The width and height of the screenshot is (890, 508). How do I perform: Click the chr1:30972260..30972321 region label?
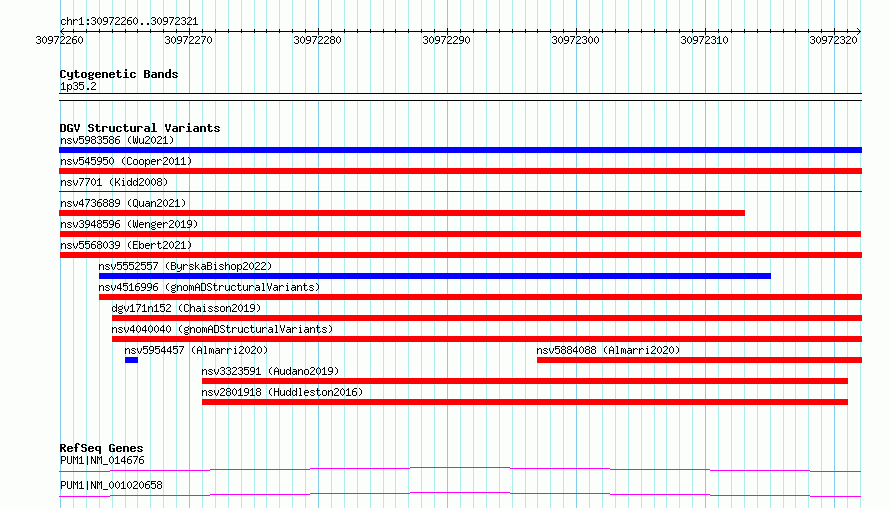coord(129,21)
